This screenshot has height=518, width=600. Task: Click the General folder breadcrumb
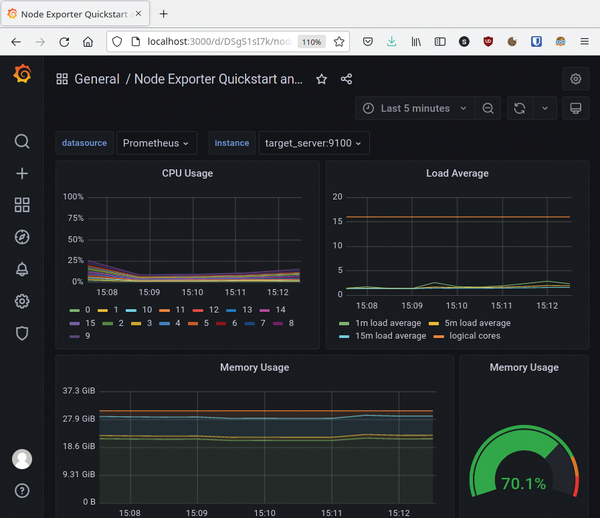pos(97,79)
